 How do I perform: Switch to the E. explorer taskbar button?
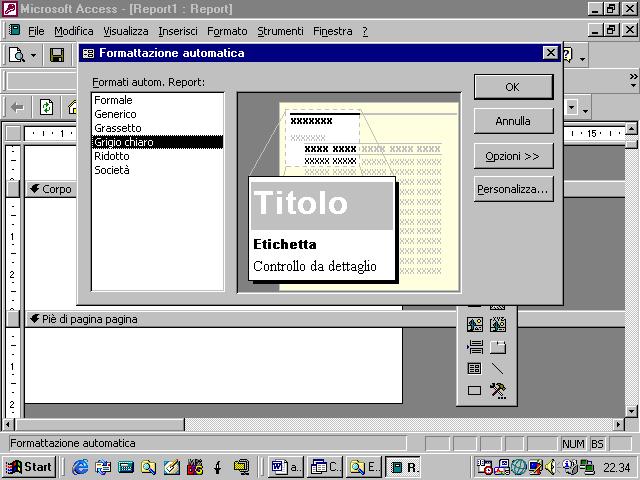(363, 467)
